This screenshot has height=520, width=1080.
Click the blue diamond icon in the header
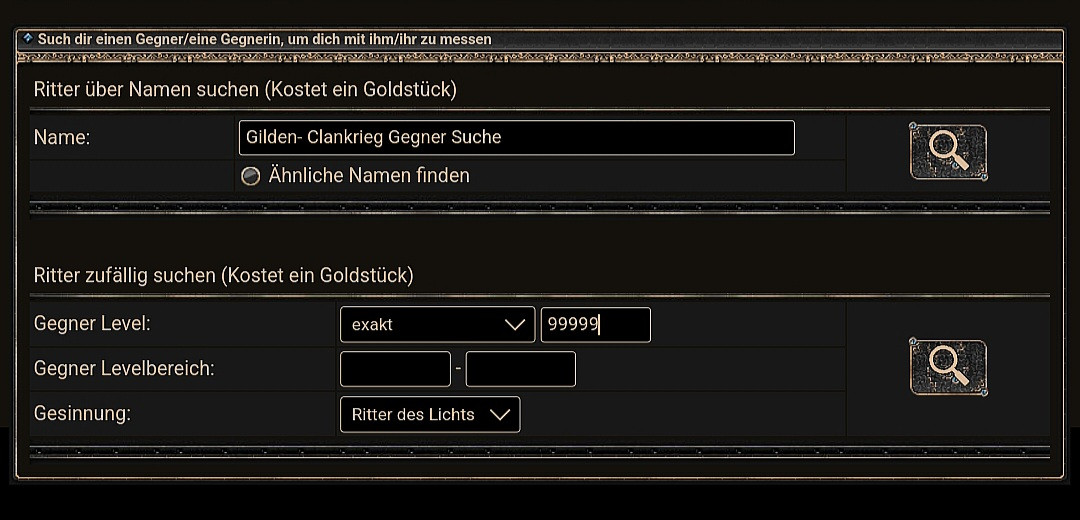click(28, 38)
